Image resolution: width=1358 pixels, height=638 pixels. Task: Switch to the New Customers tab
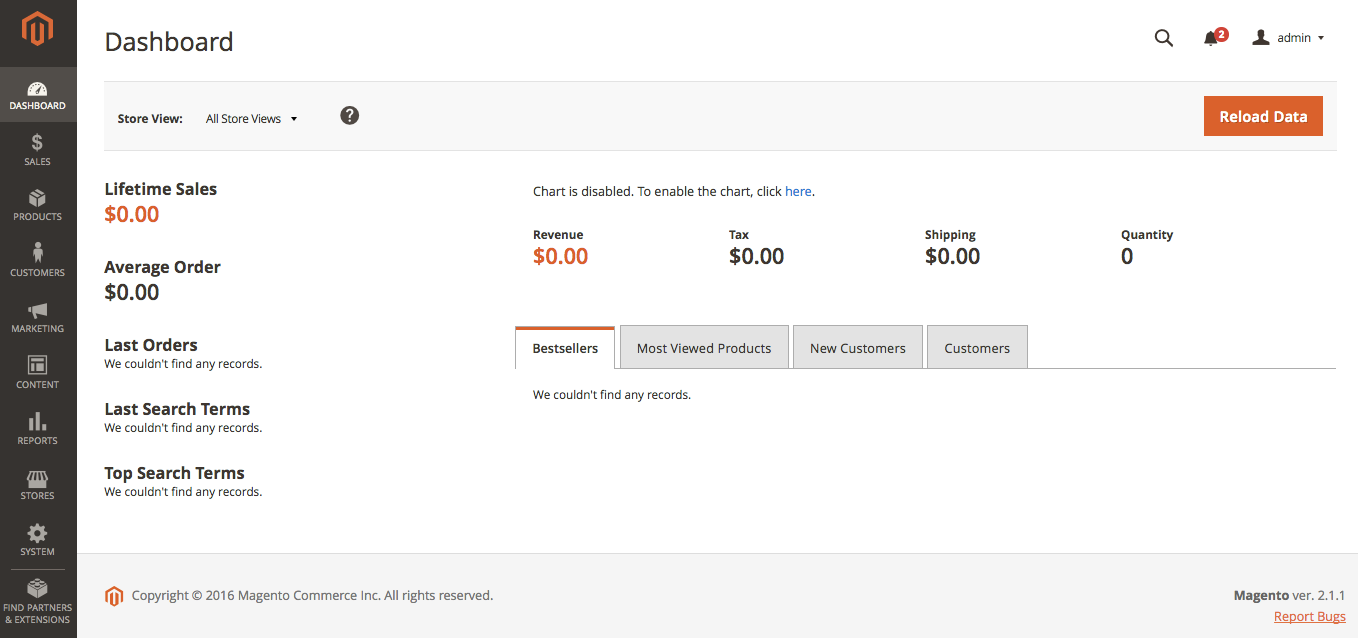pos(857,348)
